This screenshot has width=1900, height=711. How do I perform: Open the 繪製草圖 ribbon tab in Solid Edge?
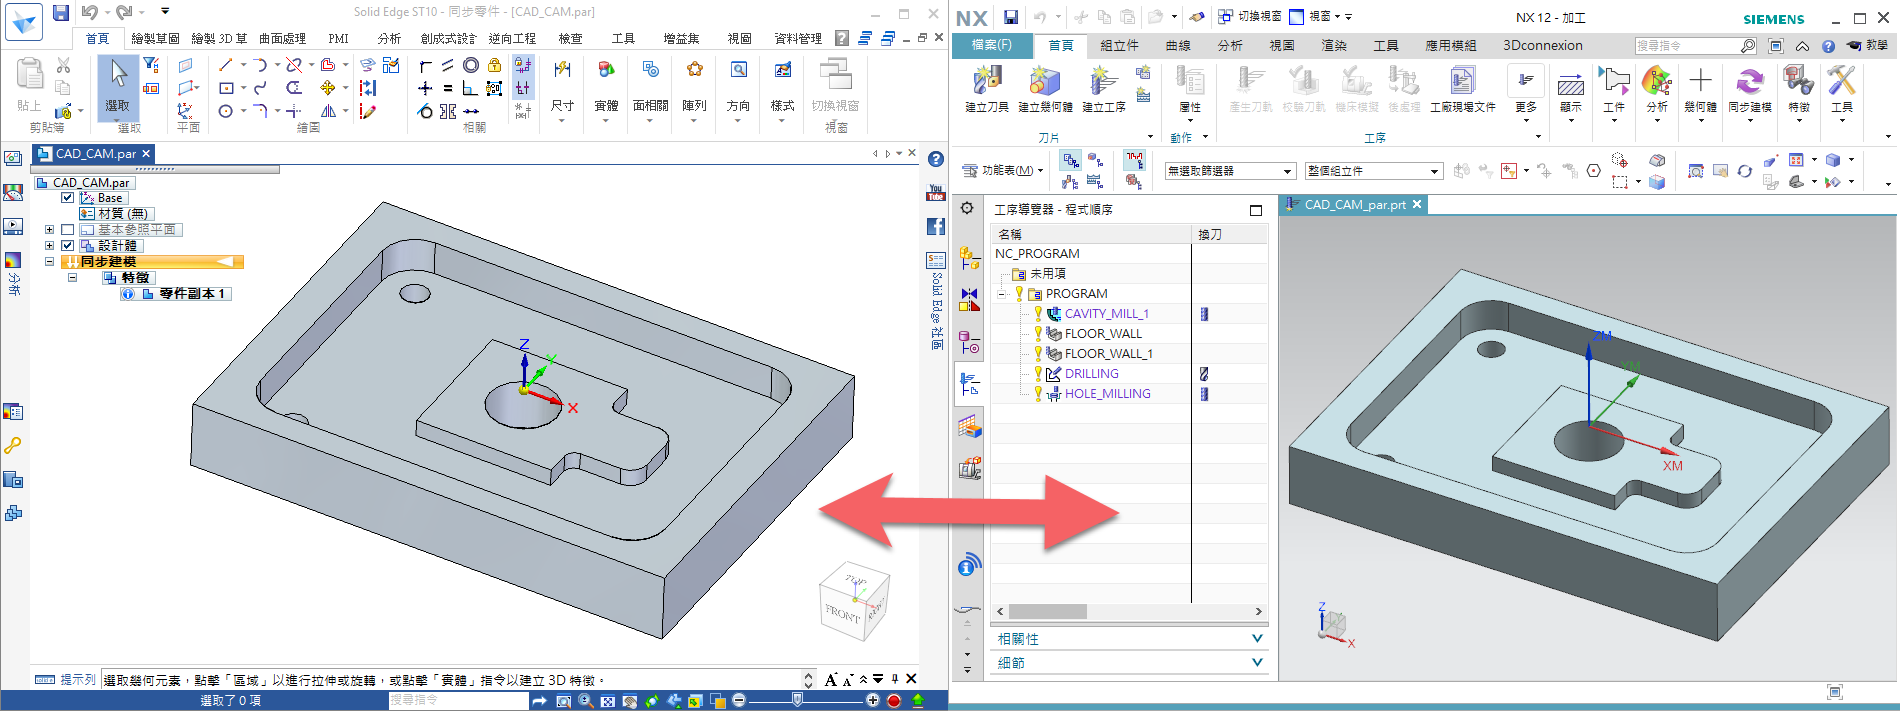(x=155, y=38)
